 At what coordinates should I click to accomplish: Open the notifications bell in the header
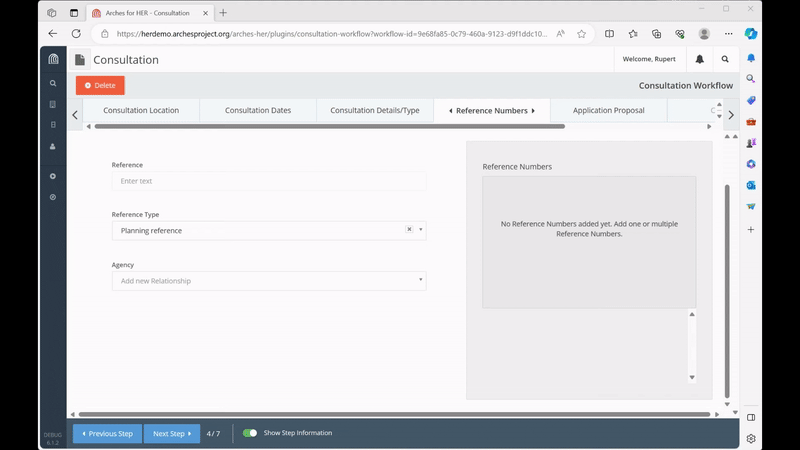pos(699,59)
